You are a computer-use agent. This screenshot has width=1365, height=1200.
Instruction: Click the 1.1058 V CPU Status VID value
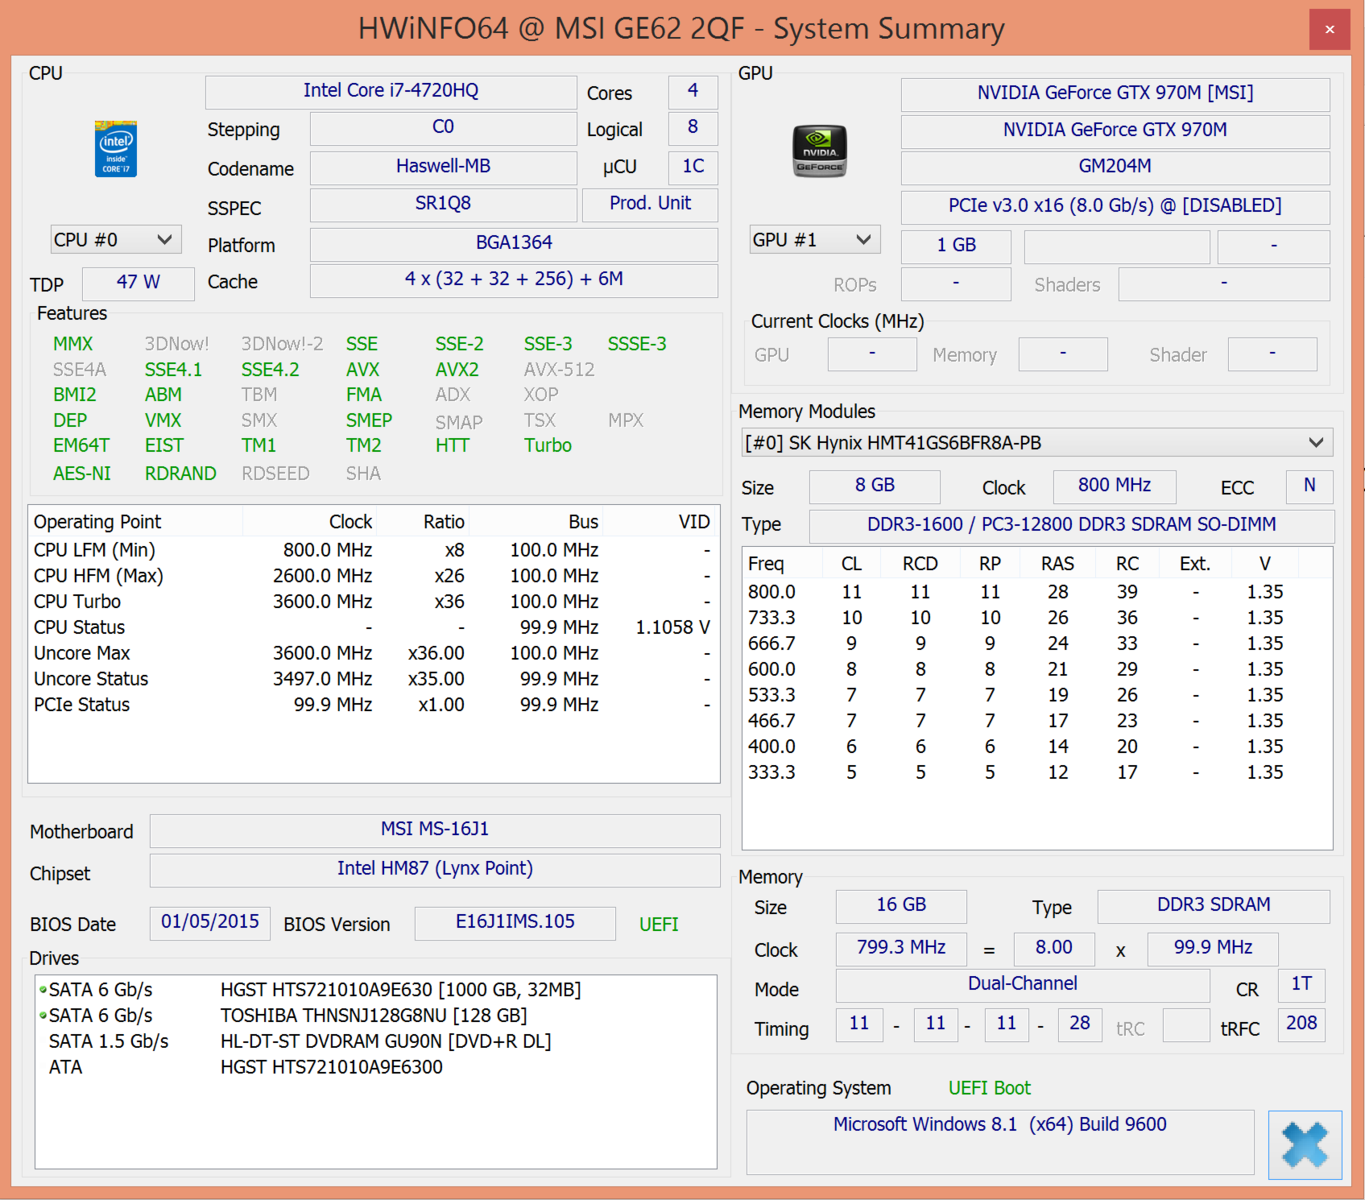[673, 628]
